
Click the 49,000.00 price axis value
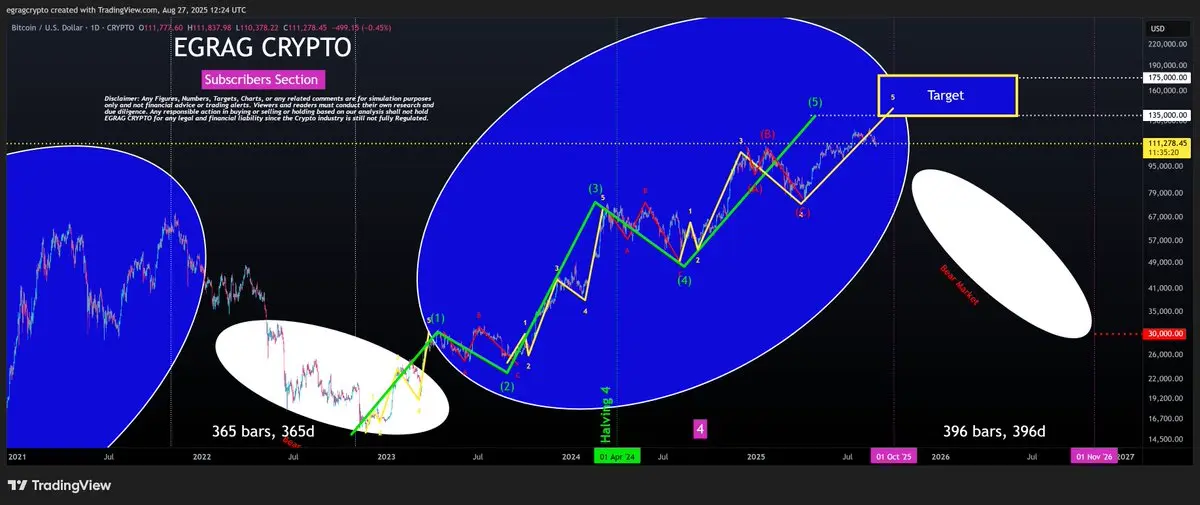coord(1168,263)
